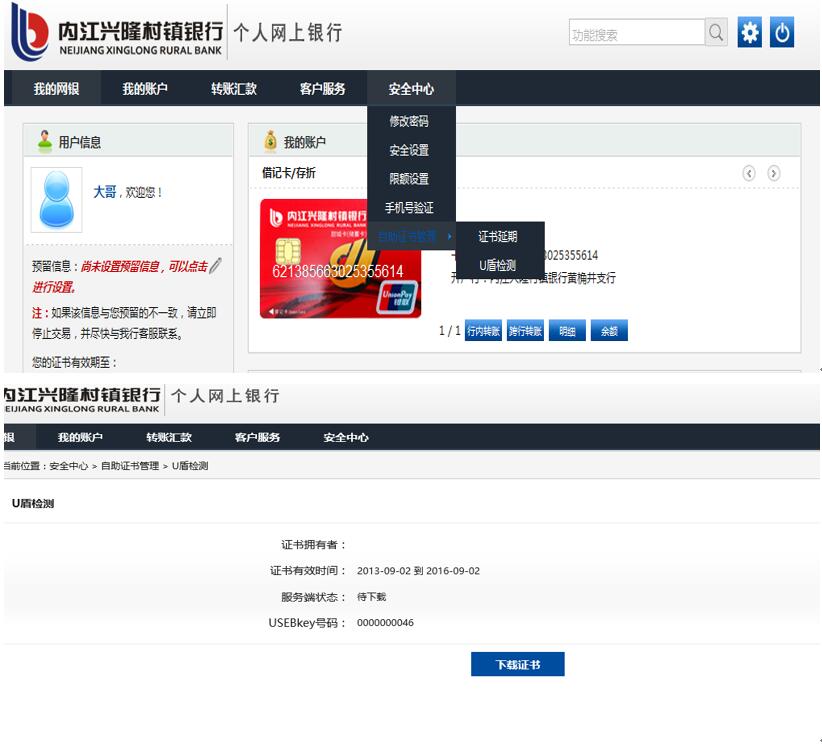Open 客户服务 in the home page nav bar
The height and width of the screenshot is (745, 822).
(x=322, y=89)
